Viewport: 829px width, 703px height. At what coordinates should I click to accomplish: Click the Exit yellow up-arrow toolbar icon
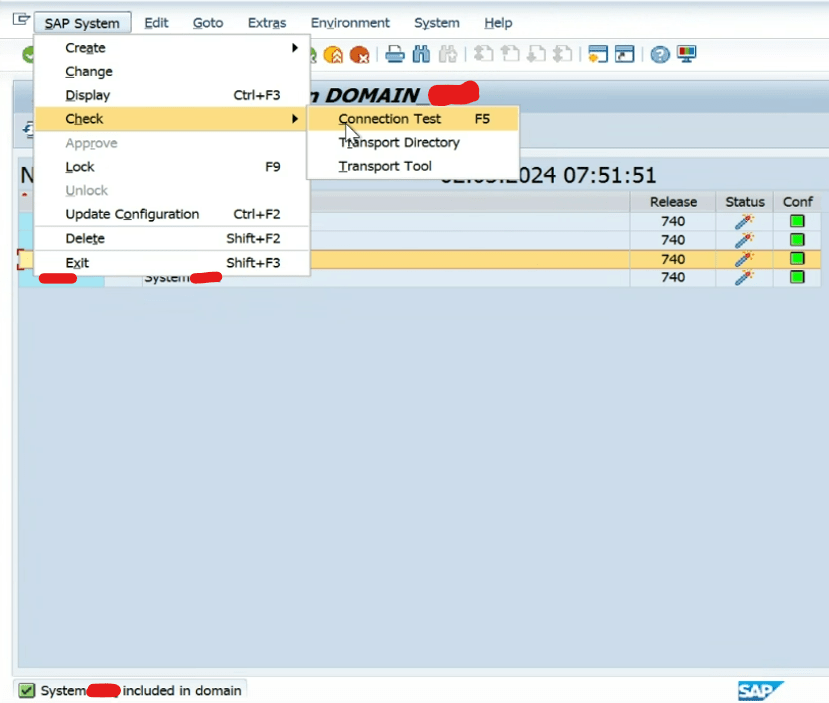click(334, 54)
